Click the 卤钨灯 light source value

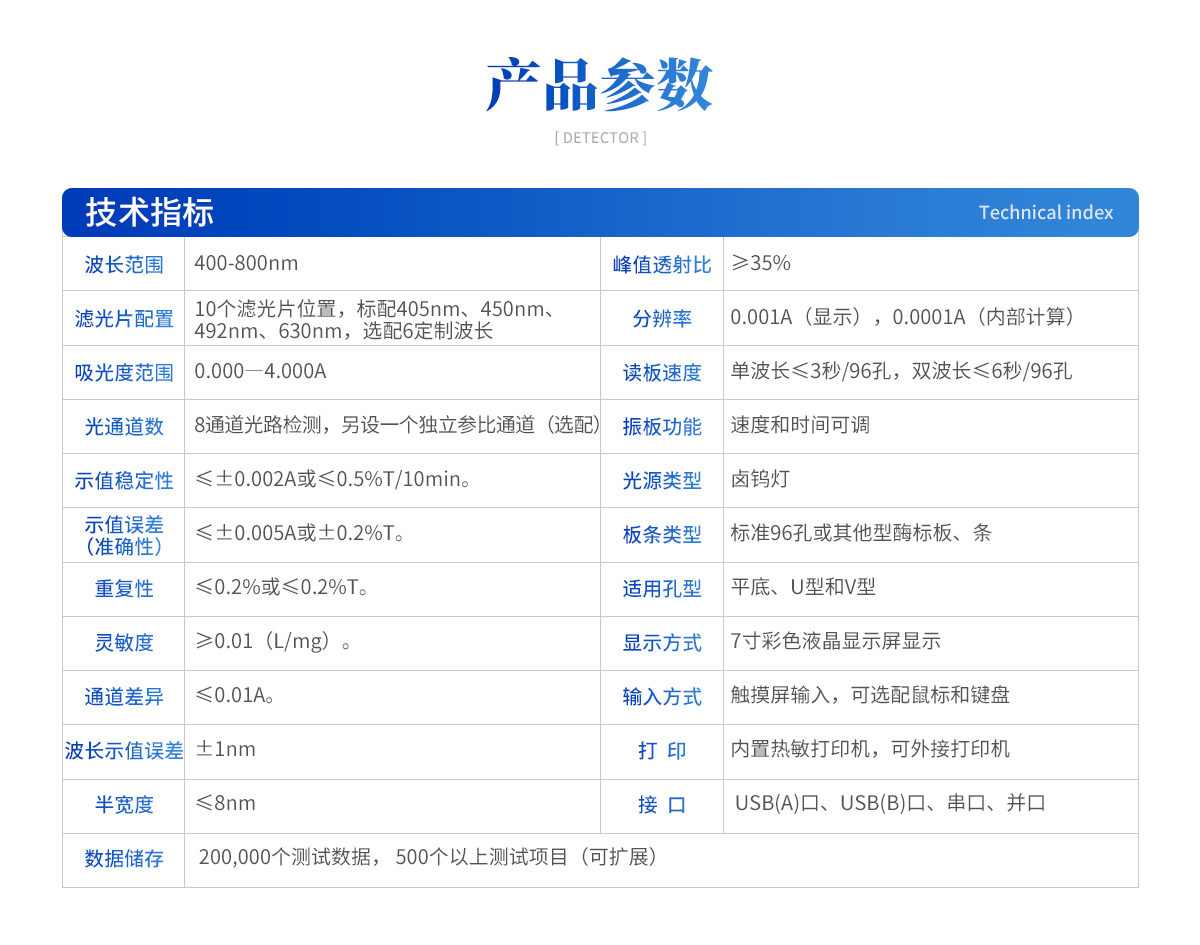pos(760,480)
